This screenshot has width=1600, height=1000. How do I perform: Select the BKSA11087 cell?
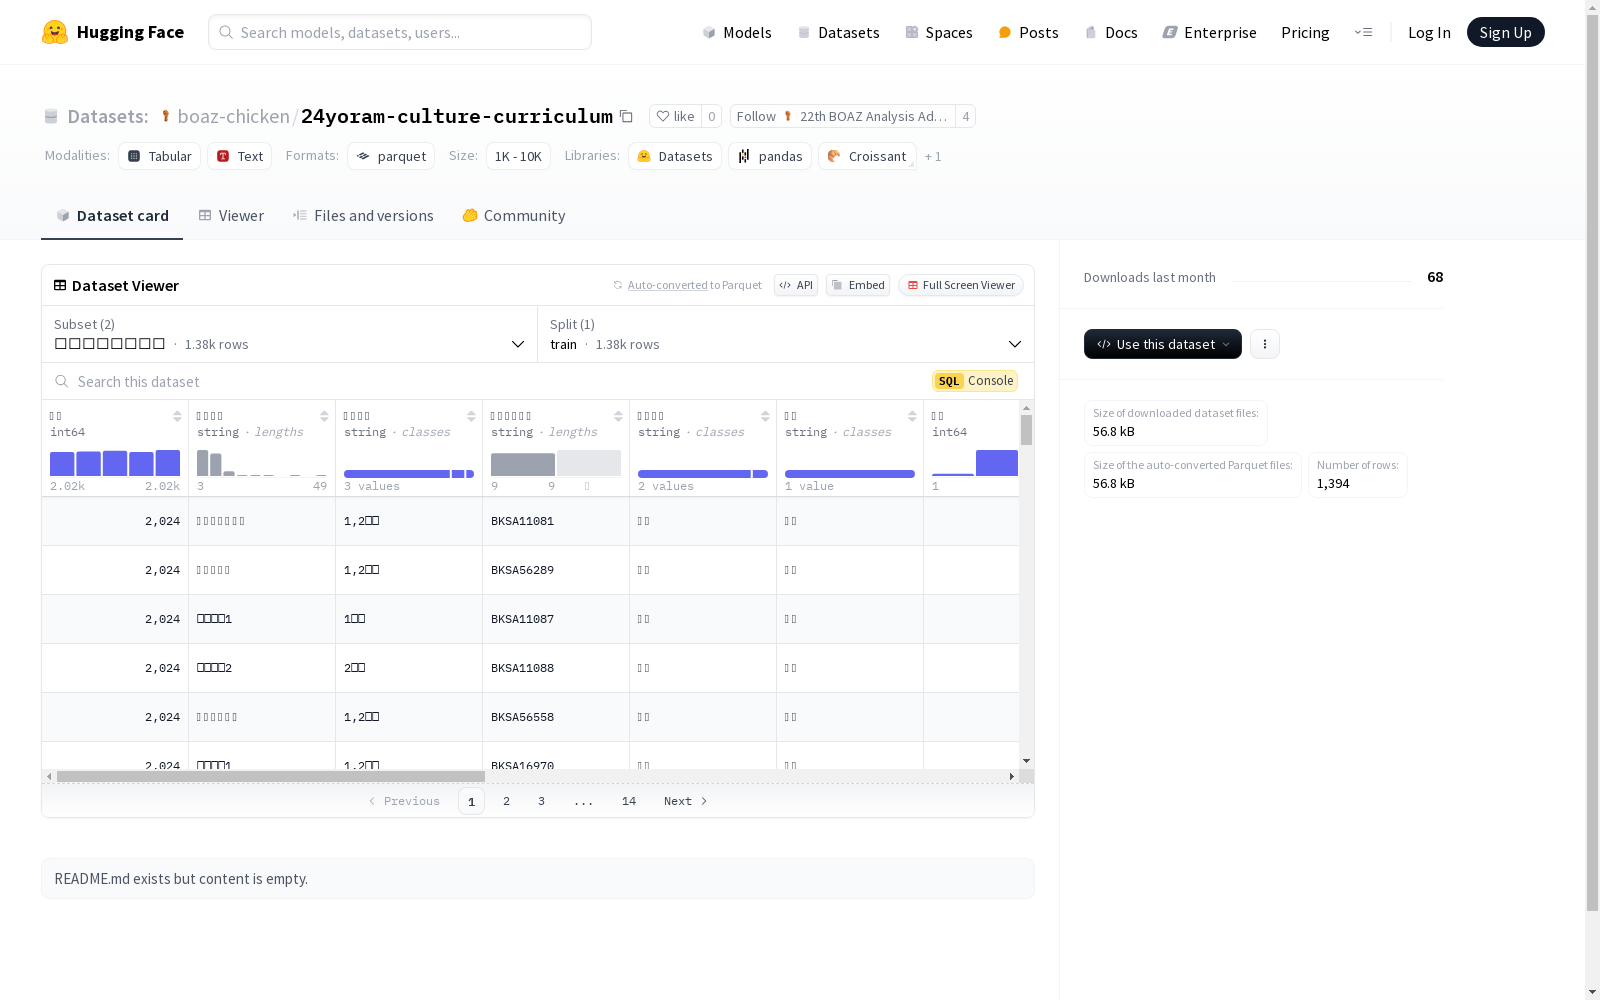556,619
